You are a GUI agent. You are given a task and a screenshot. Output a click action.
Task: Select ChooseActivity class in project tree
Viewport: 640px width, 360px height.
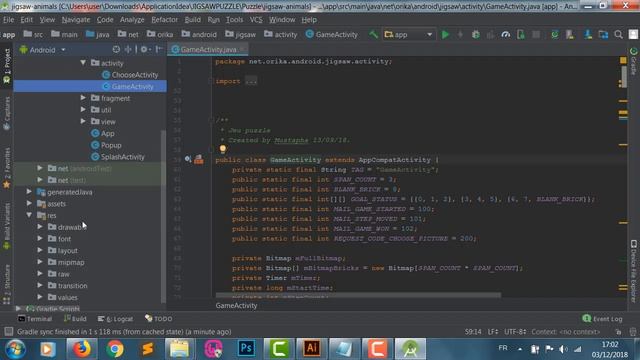coord(130,75)
